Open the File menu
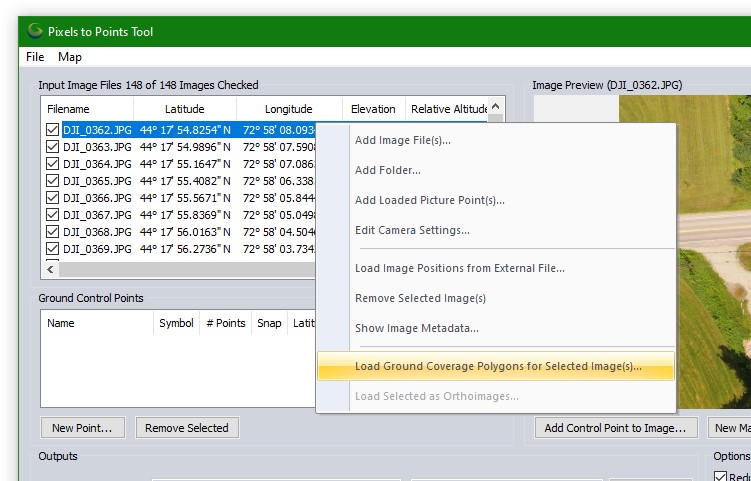Viewport: 751px width, 481px height. click(x=35, y=57)
